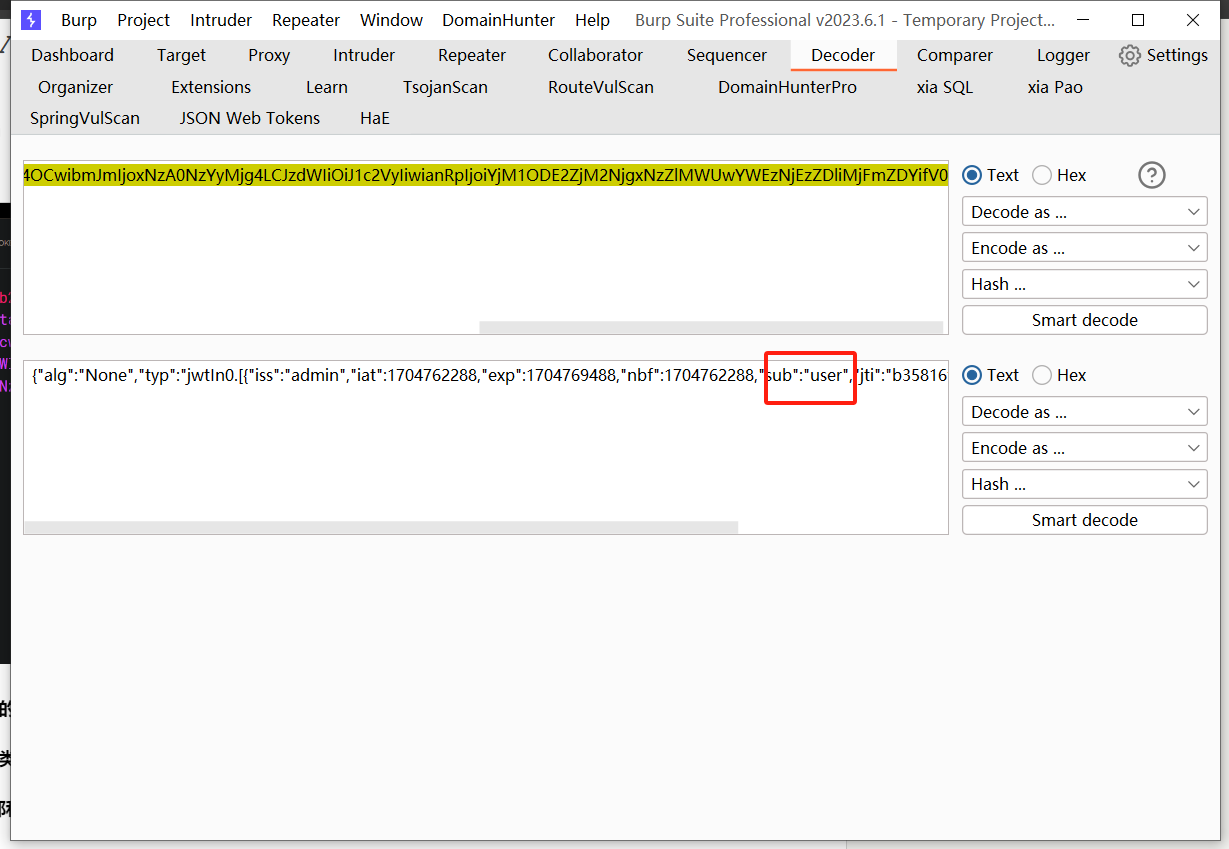Switch to the JSON Web Tokens tab

[250, 118]
